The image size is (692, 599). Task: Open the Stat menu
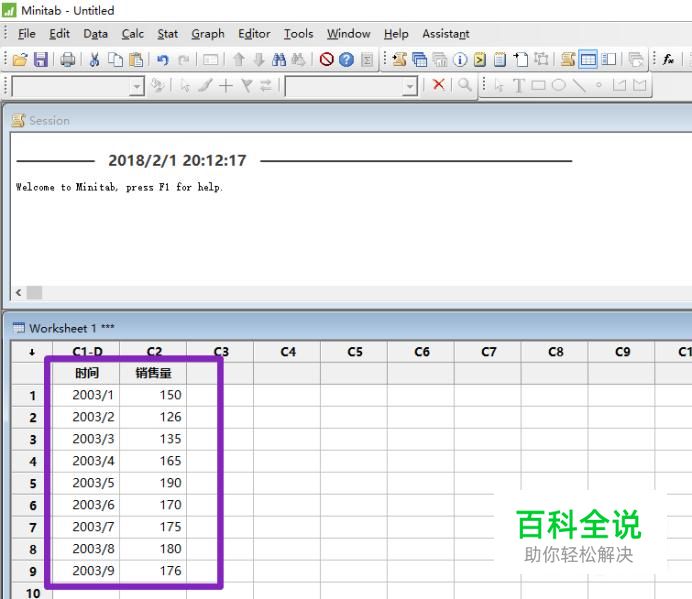[x=168, y=34]
